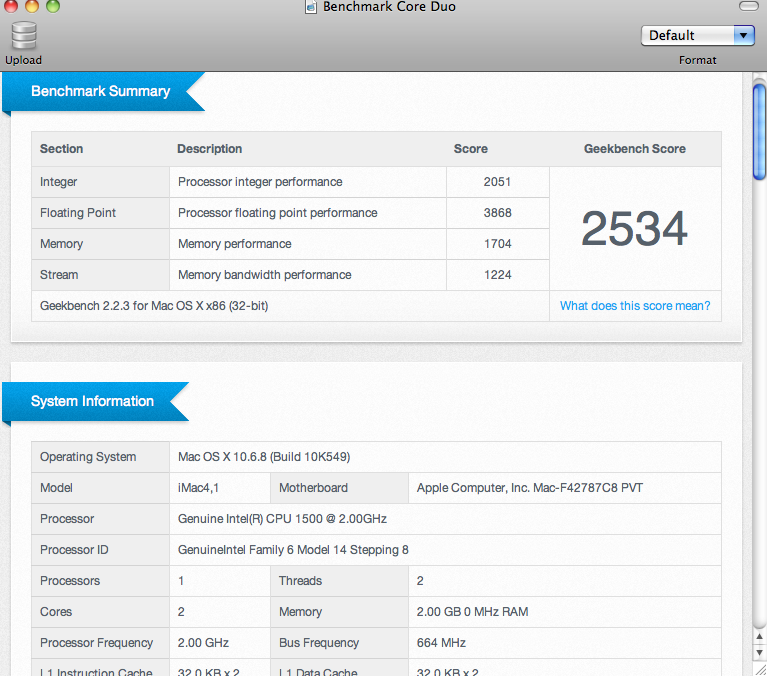Viewport: 767px width, 676px height.
Task: Click '2.00 GB 0 MHz RAM' value
Action: click(x=472, y=612)
